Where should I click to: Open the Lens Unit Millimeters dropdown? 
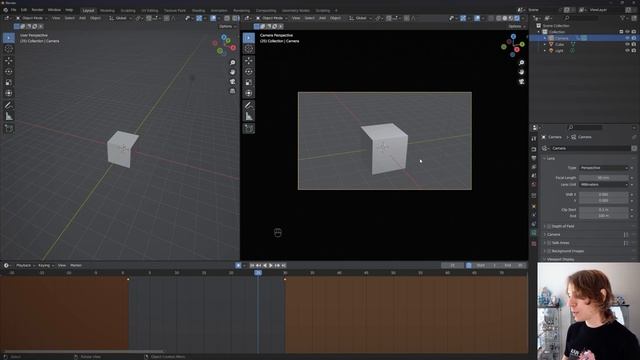[604, 184]
